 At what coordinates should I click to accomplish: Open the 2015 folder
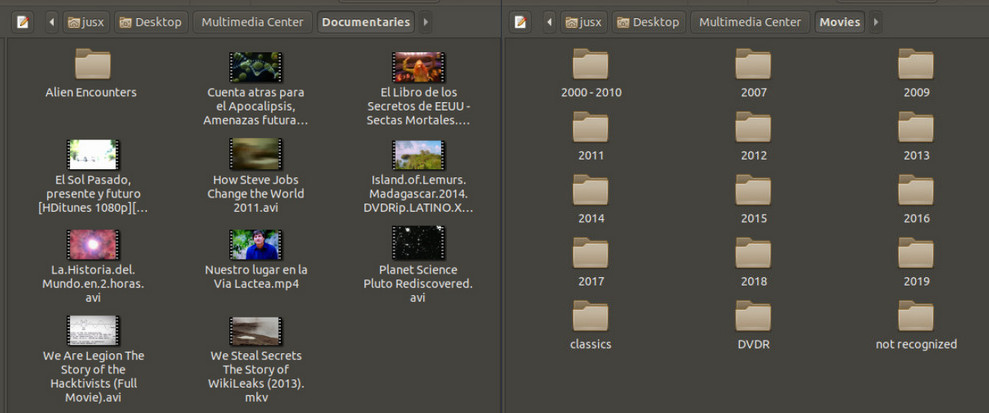coord(753,190)
